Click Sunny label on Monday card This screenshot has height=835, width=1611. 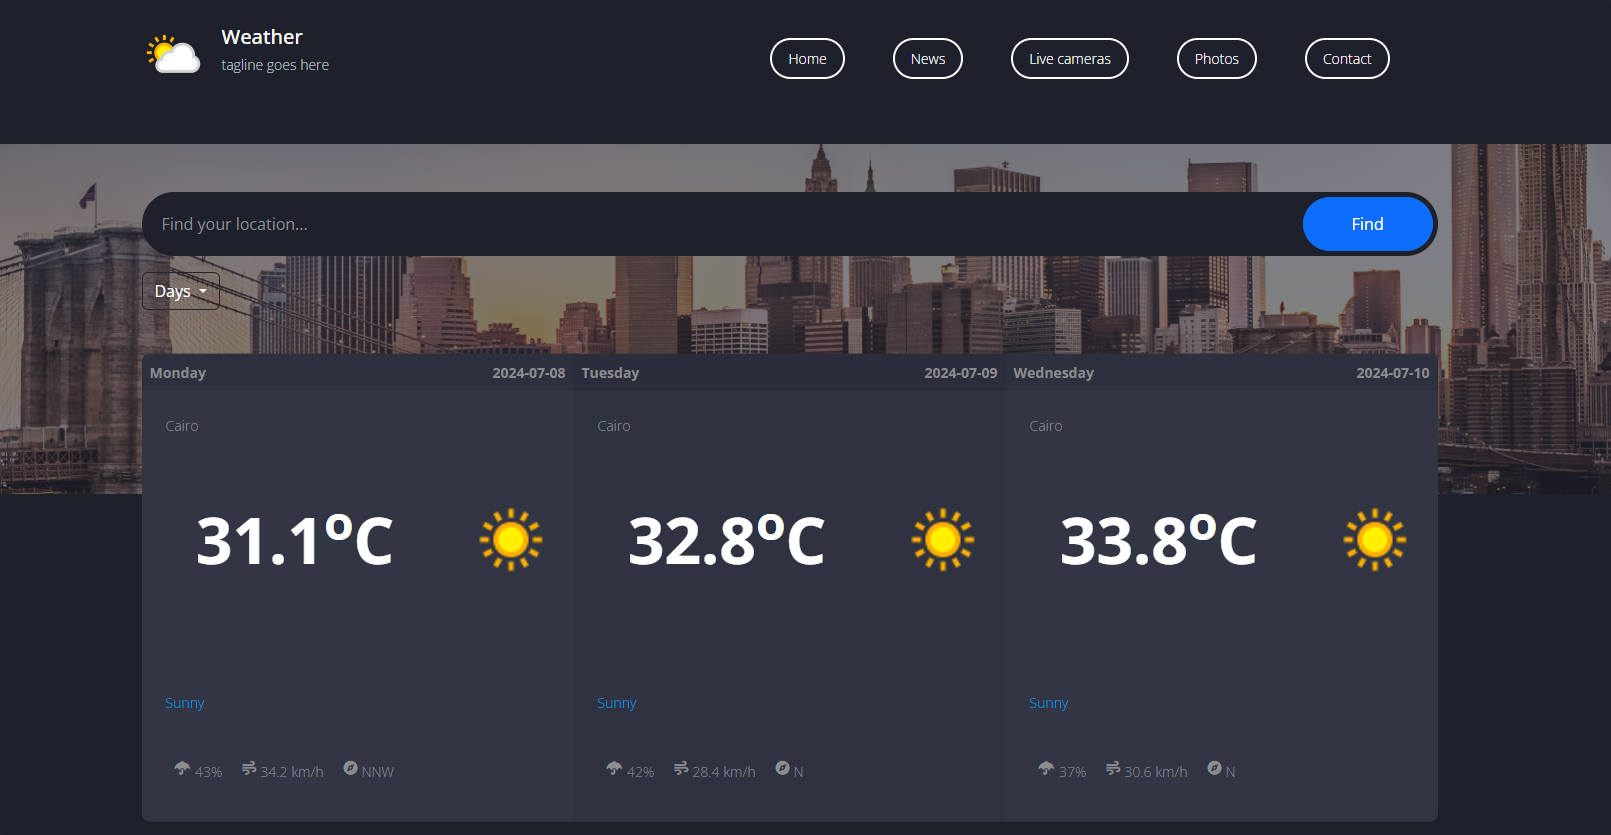185,703
